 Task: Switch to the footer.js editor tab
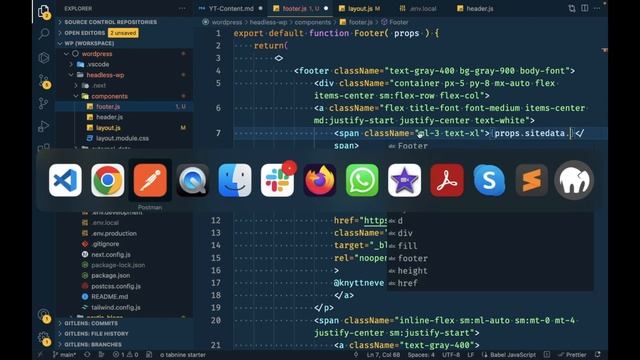click(300, 8)
